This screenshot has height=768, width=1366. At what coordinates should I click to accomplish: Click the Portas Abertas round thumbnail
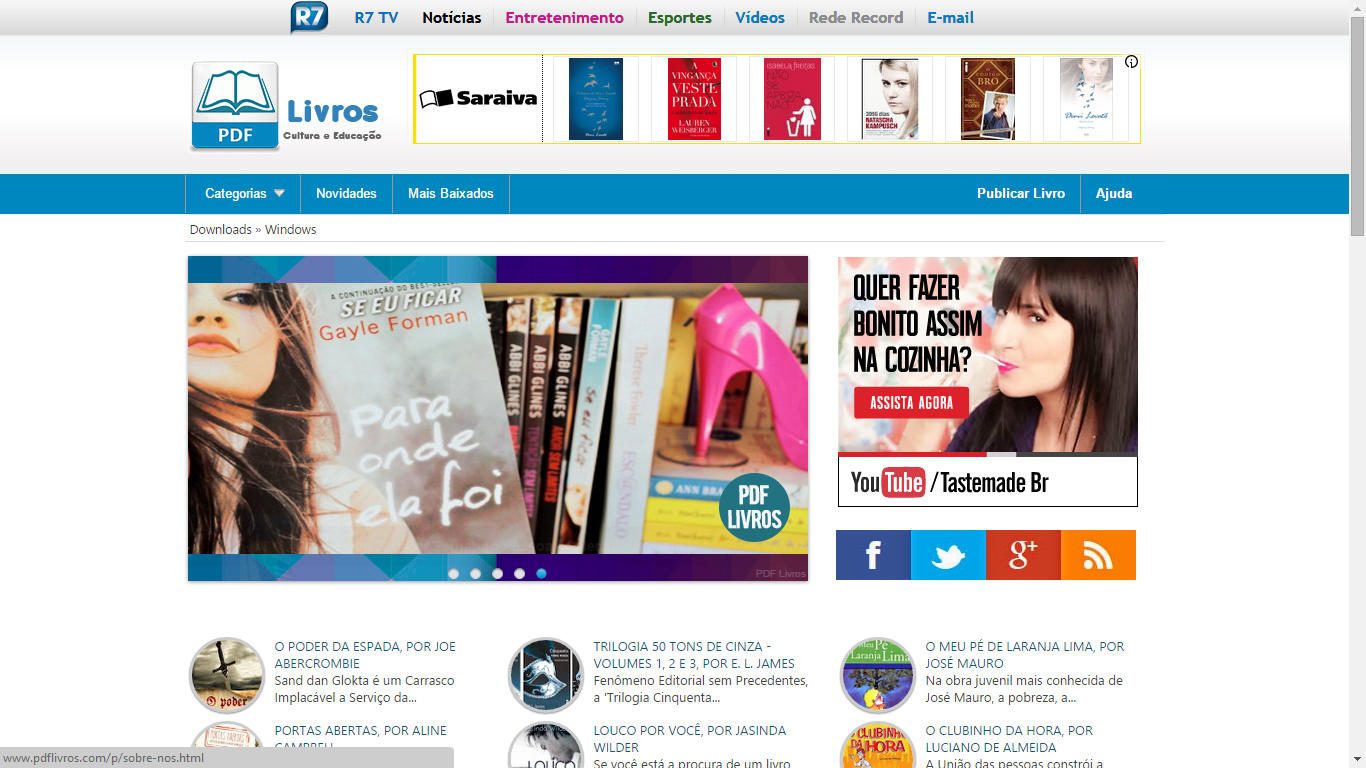pos(227,735)
